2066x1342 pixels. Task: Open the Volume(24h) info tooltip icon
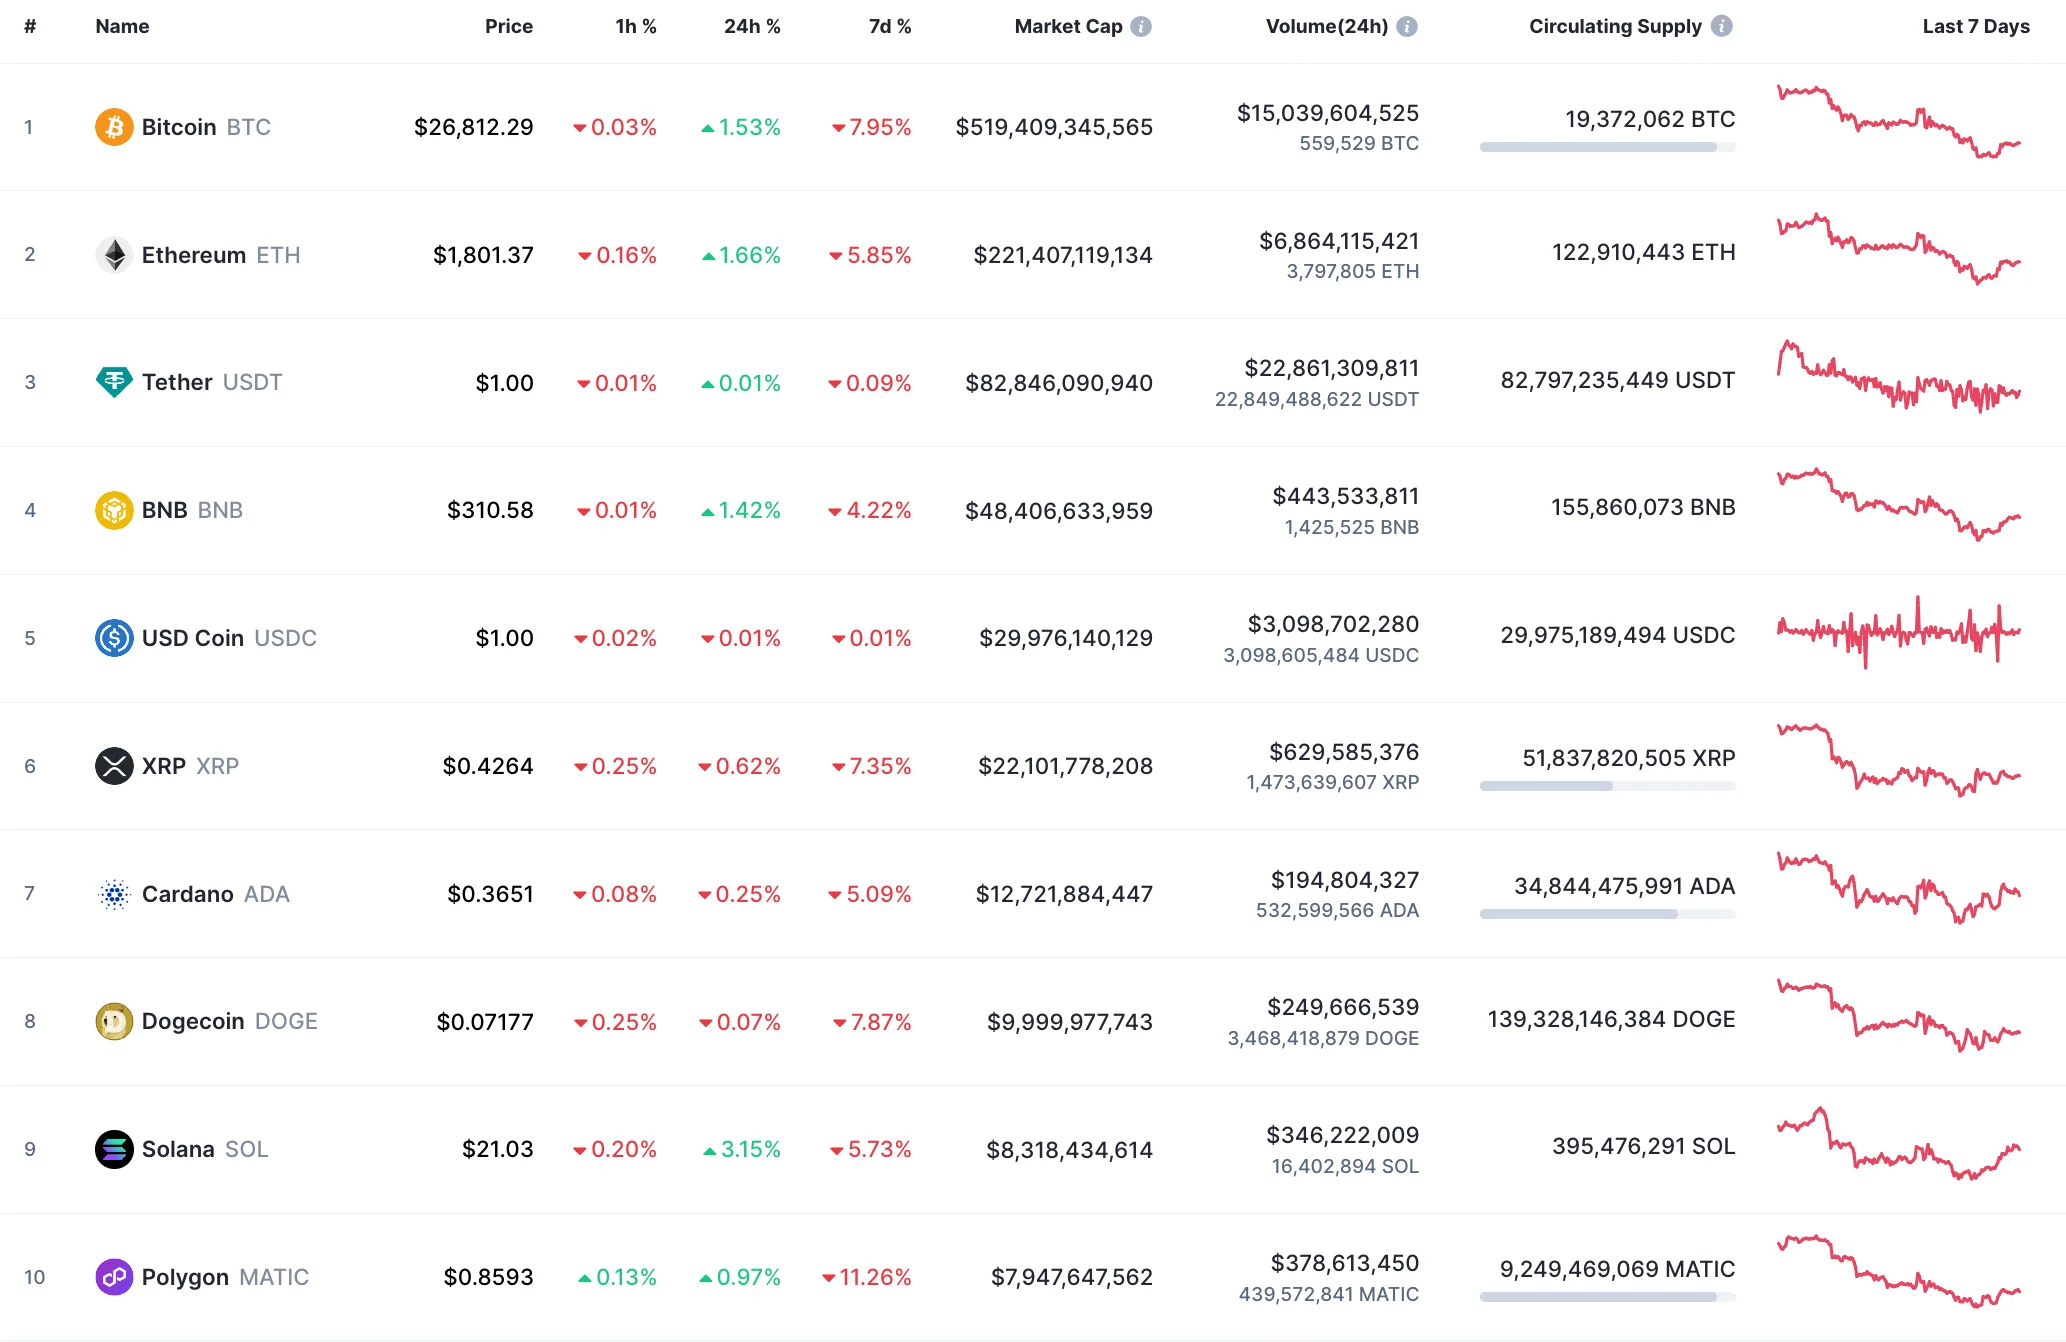1408,27
